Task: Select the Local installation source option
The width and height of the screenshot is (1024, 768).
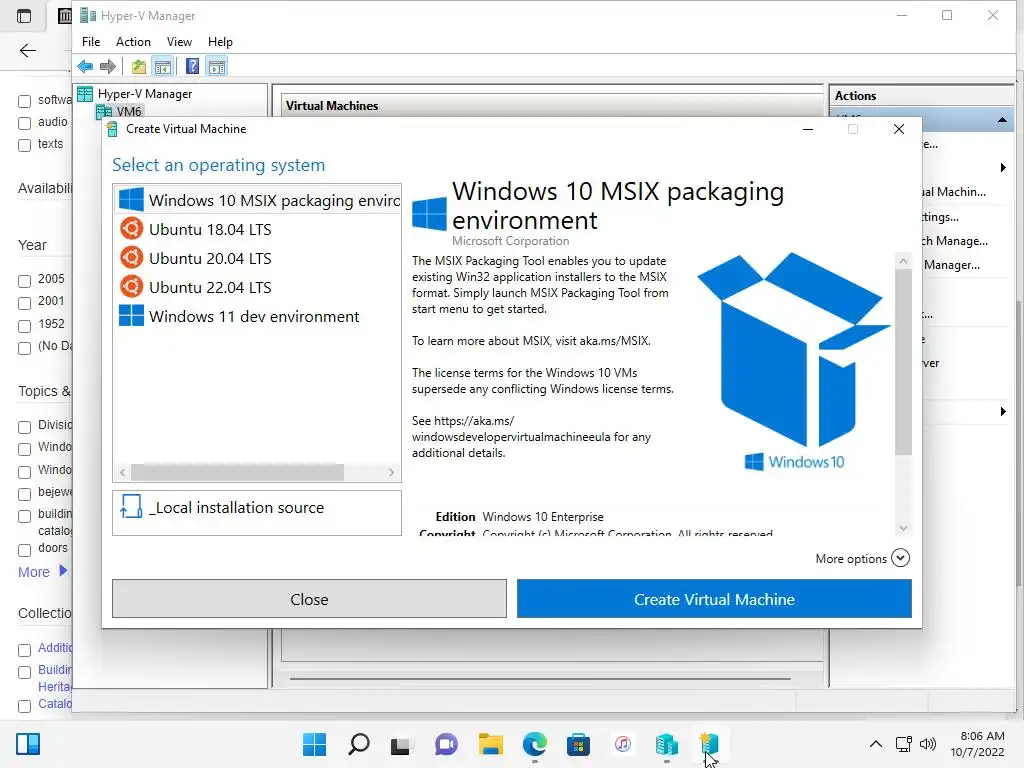Action: click(257, 513)
